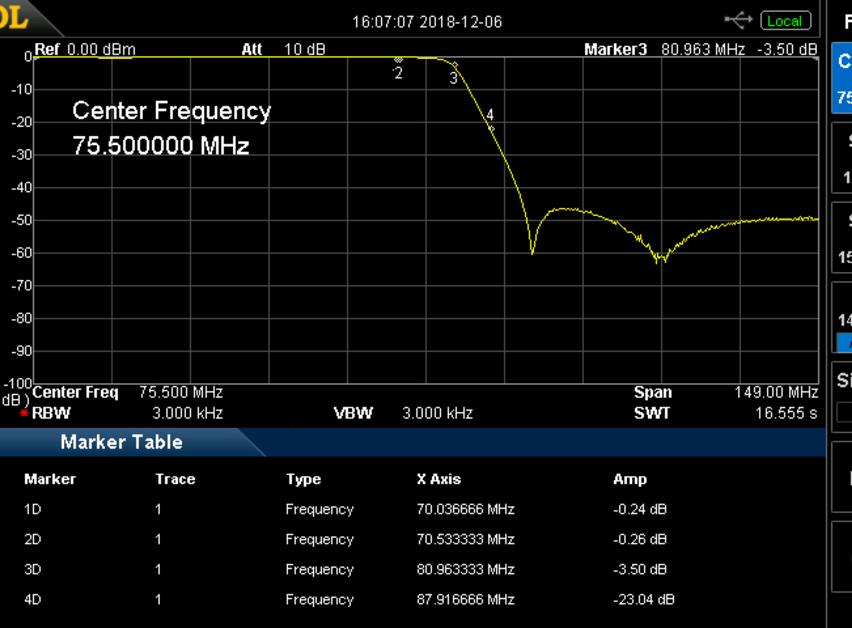Click the Ref 0.00 dBm reference level
The image size is (852, 628).
pyautogui.click(x=85, y=49)
